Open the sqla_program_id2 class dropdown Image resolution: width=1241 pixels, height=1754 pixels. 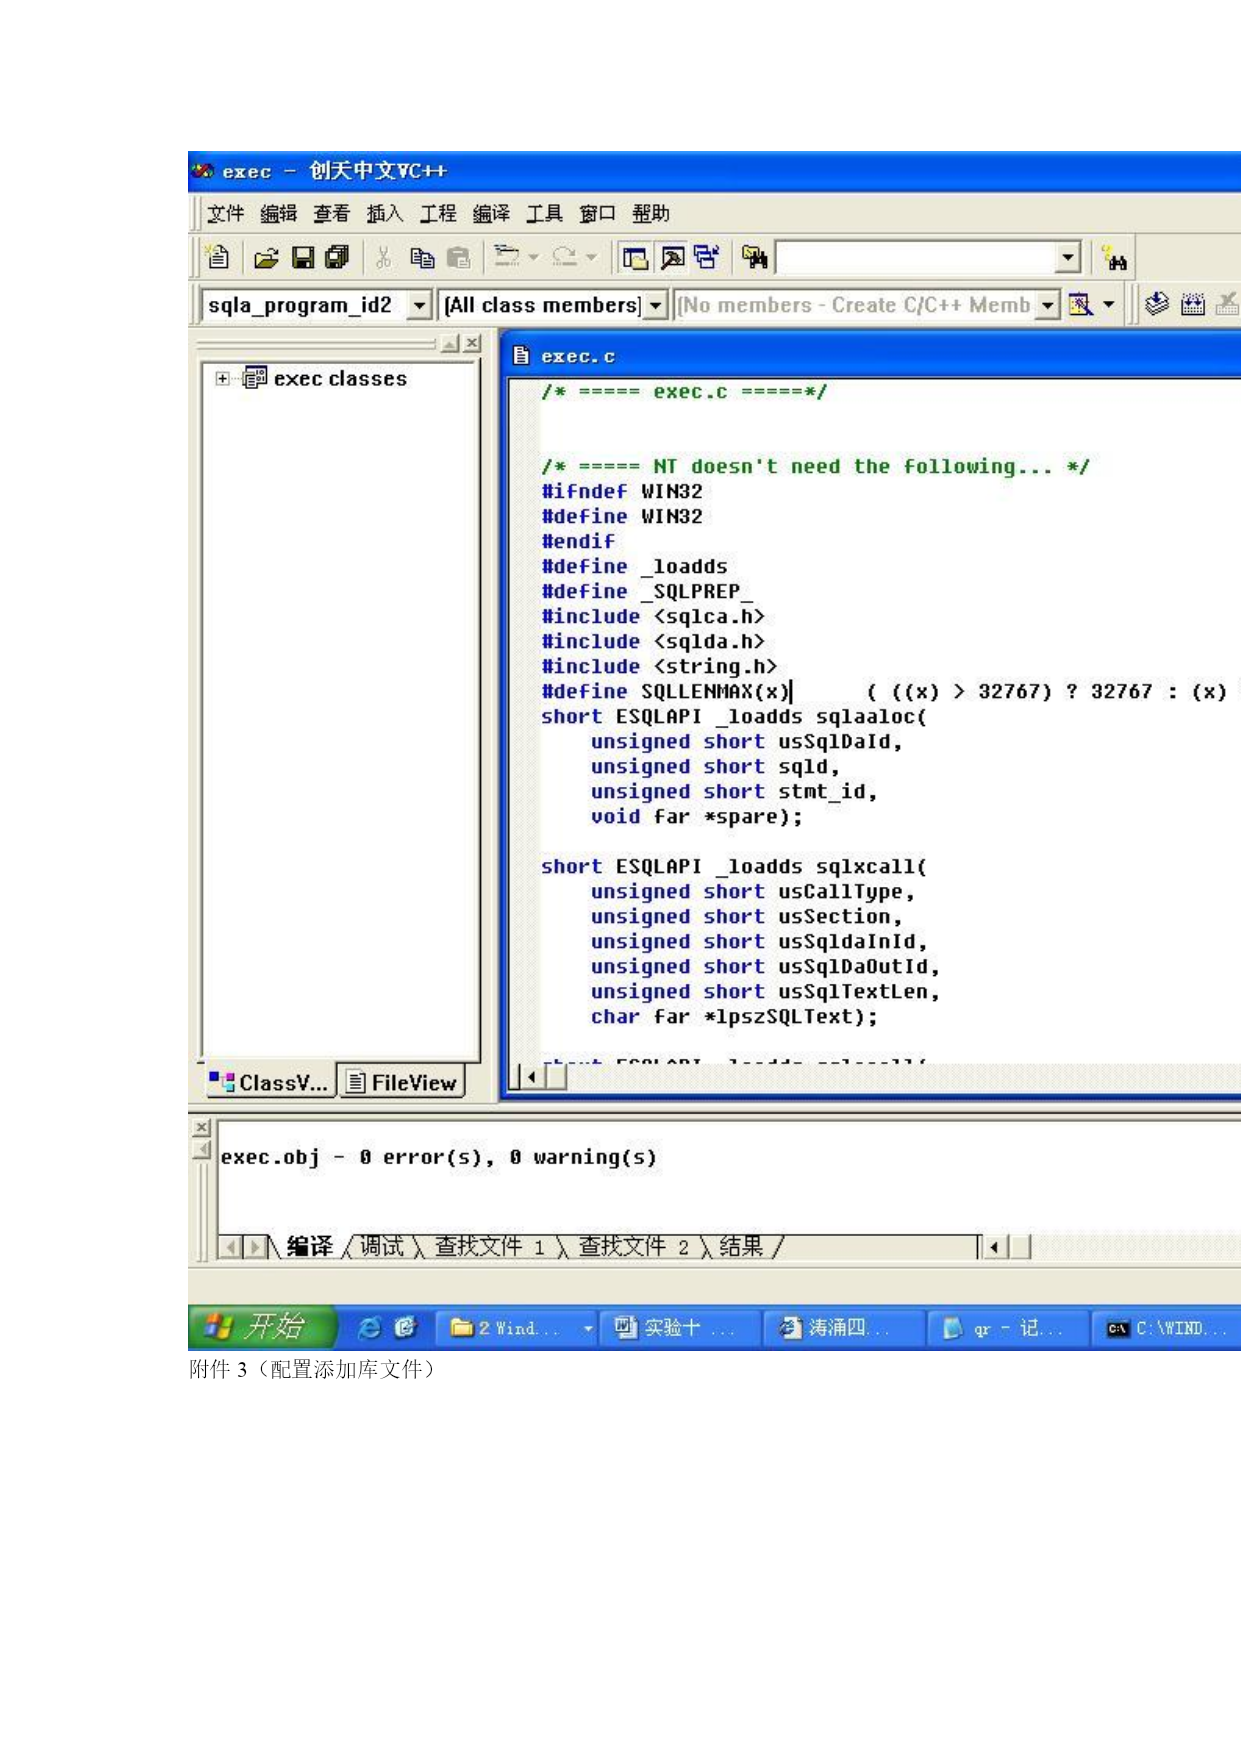tap(420, 305)
